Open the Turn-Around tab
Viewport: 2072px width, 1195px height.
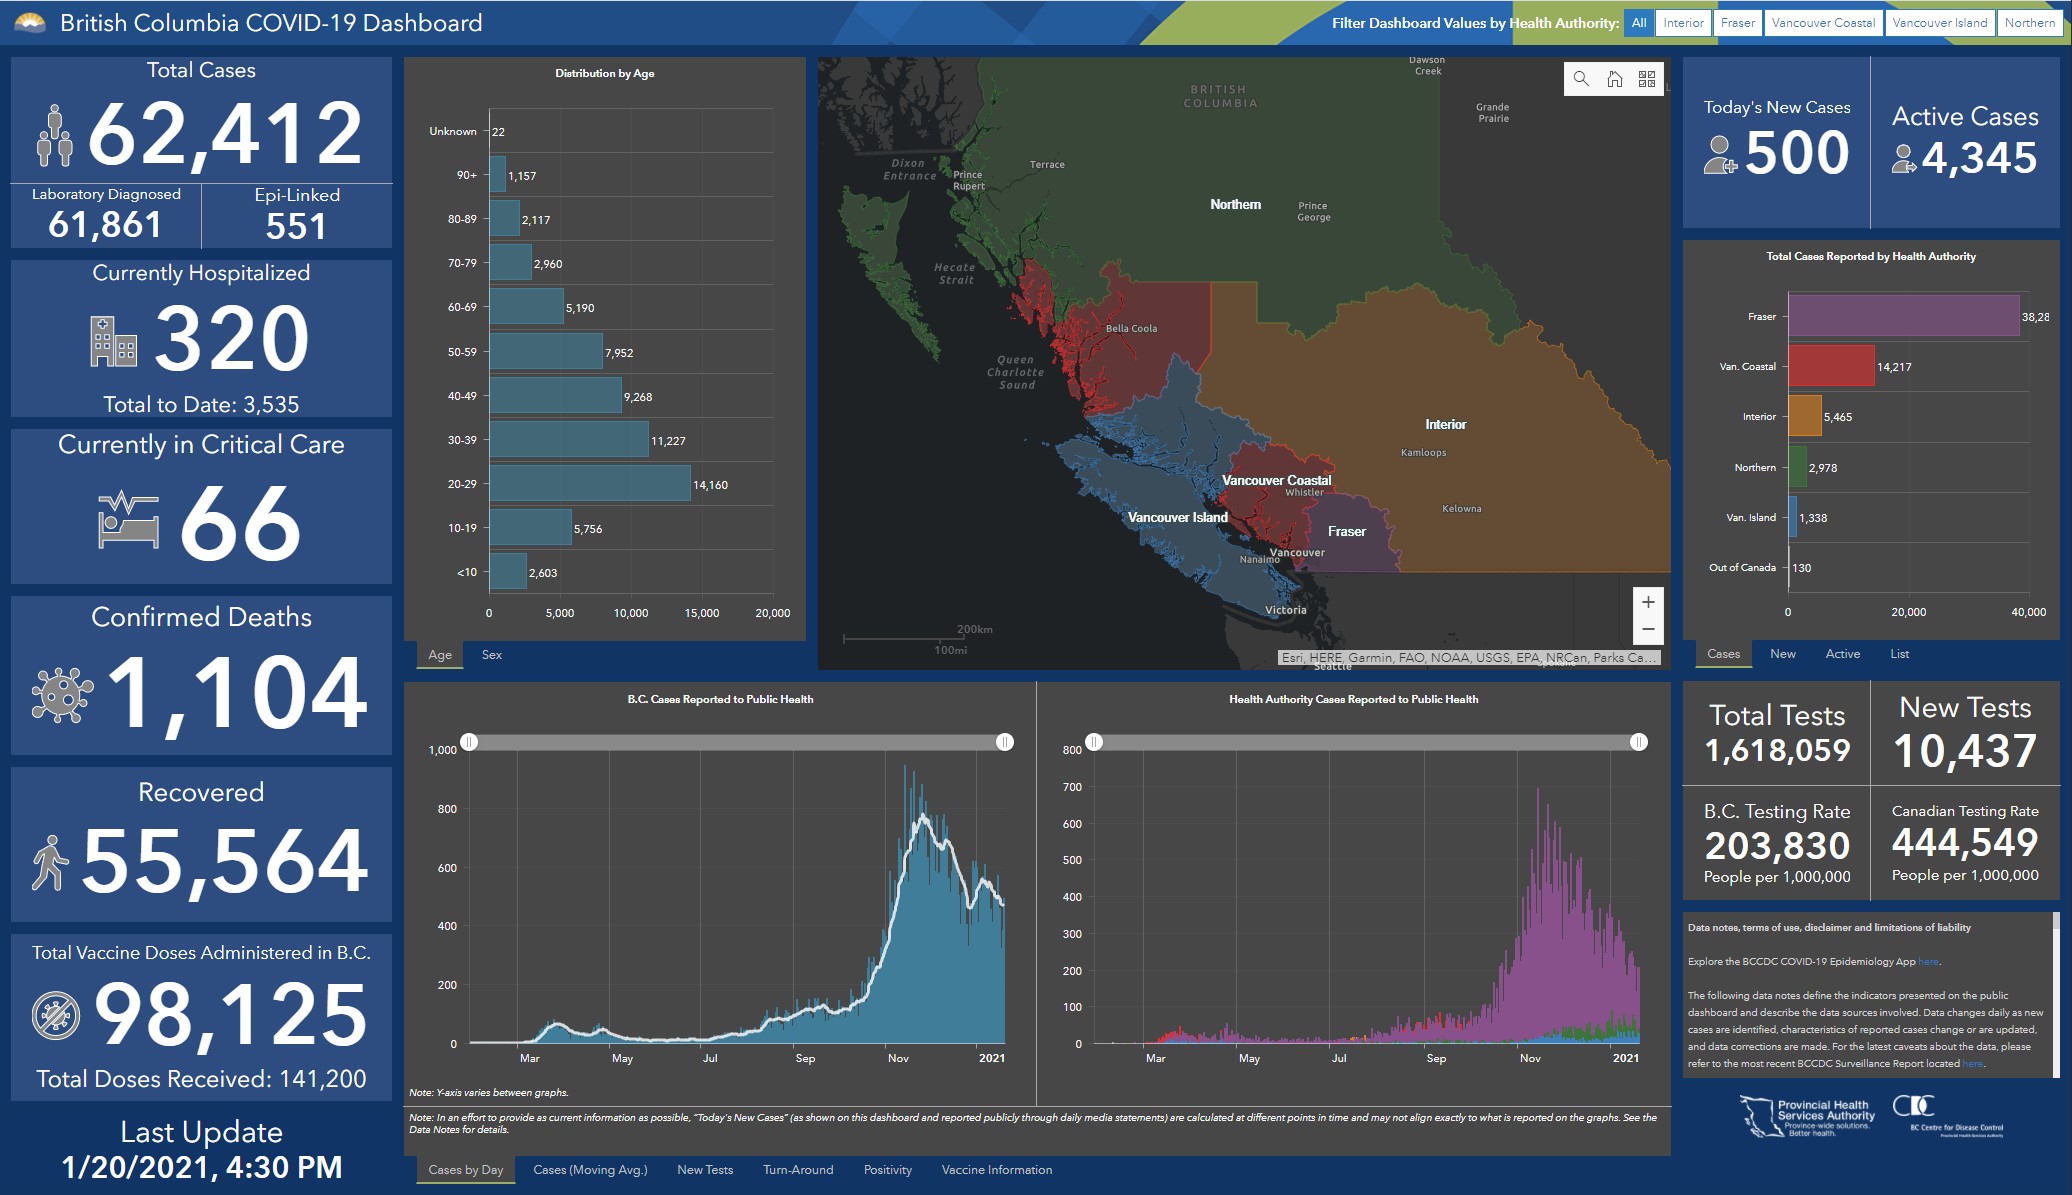click(x=798, y=1170)
